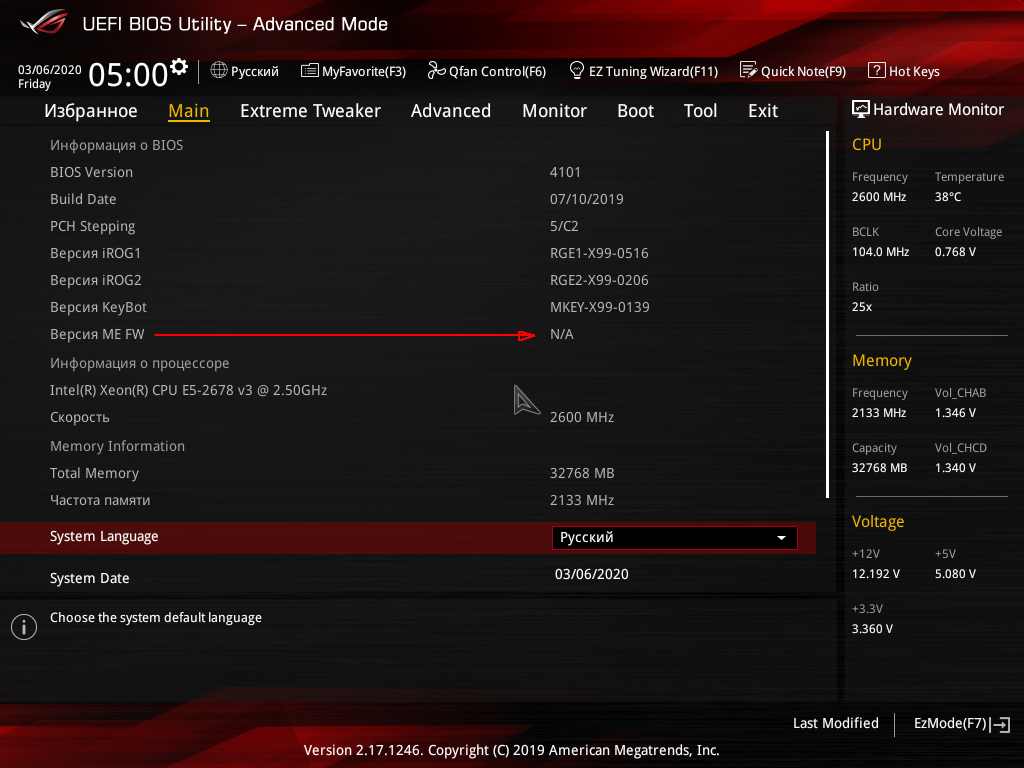The height and width of the screenshot is (768, 1024).
Task: Click the RGE2-X99-0206 value
Action: [599, 280]
